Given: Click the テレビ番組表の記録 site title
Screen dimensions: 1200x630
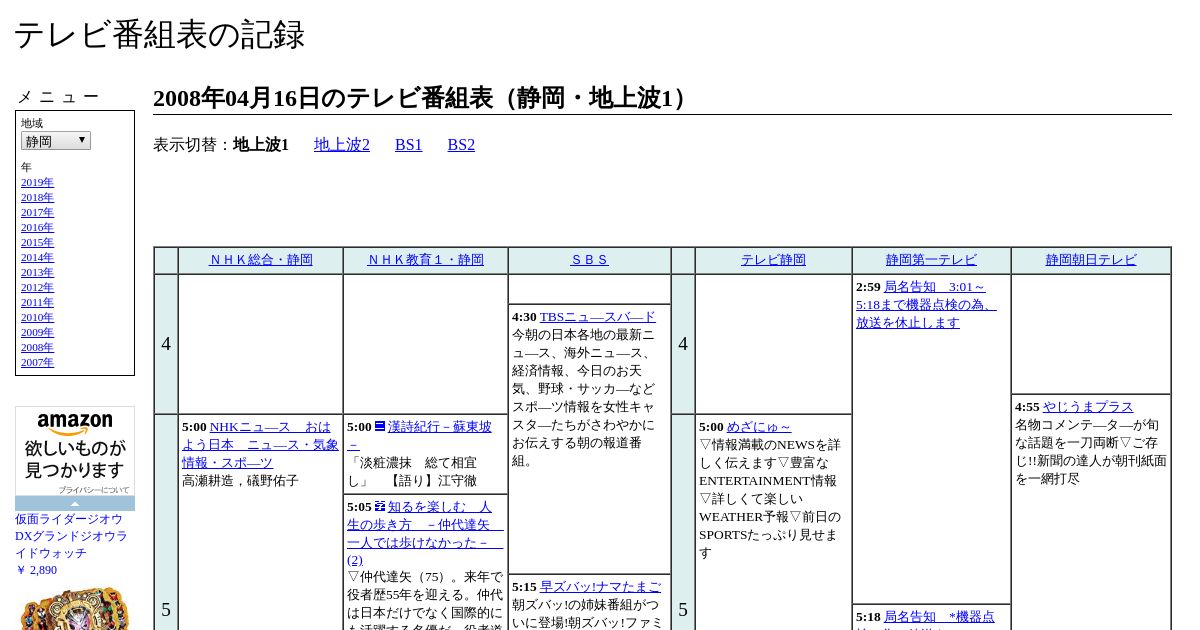Looking at the screenshot, I should click(159, 35).
